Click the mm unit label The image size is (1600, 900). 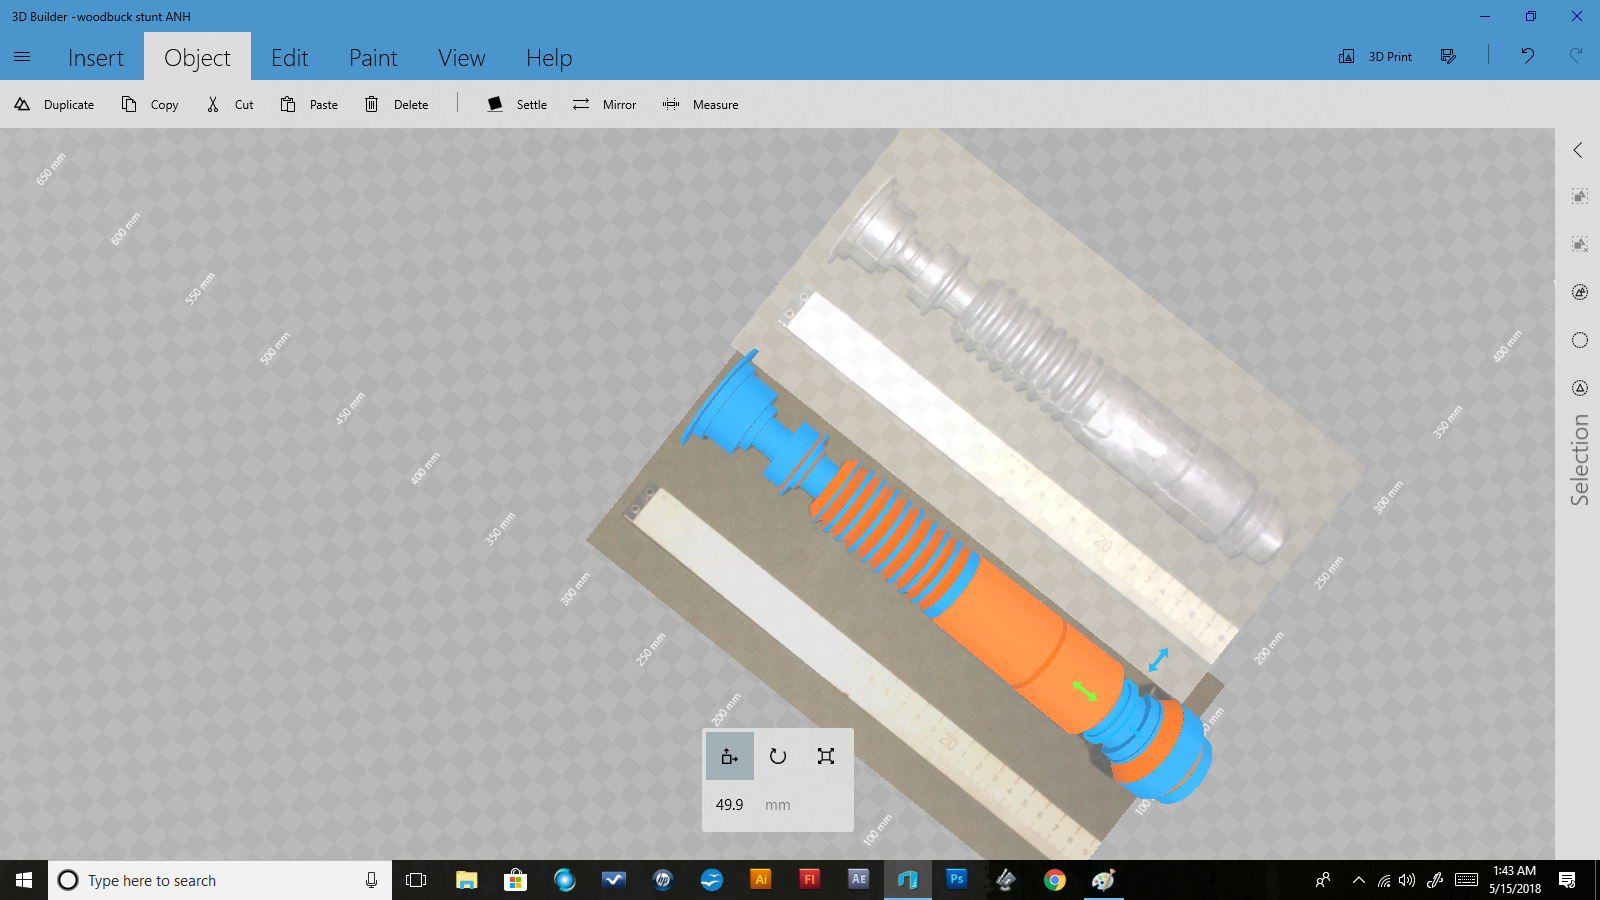pos(778,805)
